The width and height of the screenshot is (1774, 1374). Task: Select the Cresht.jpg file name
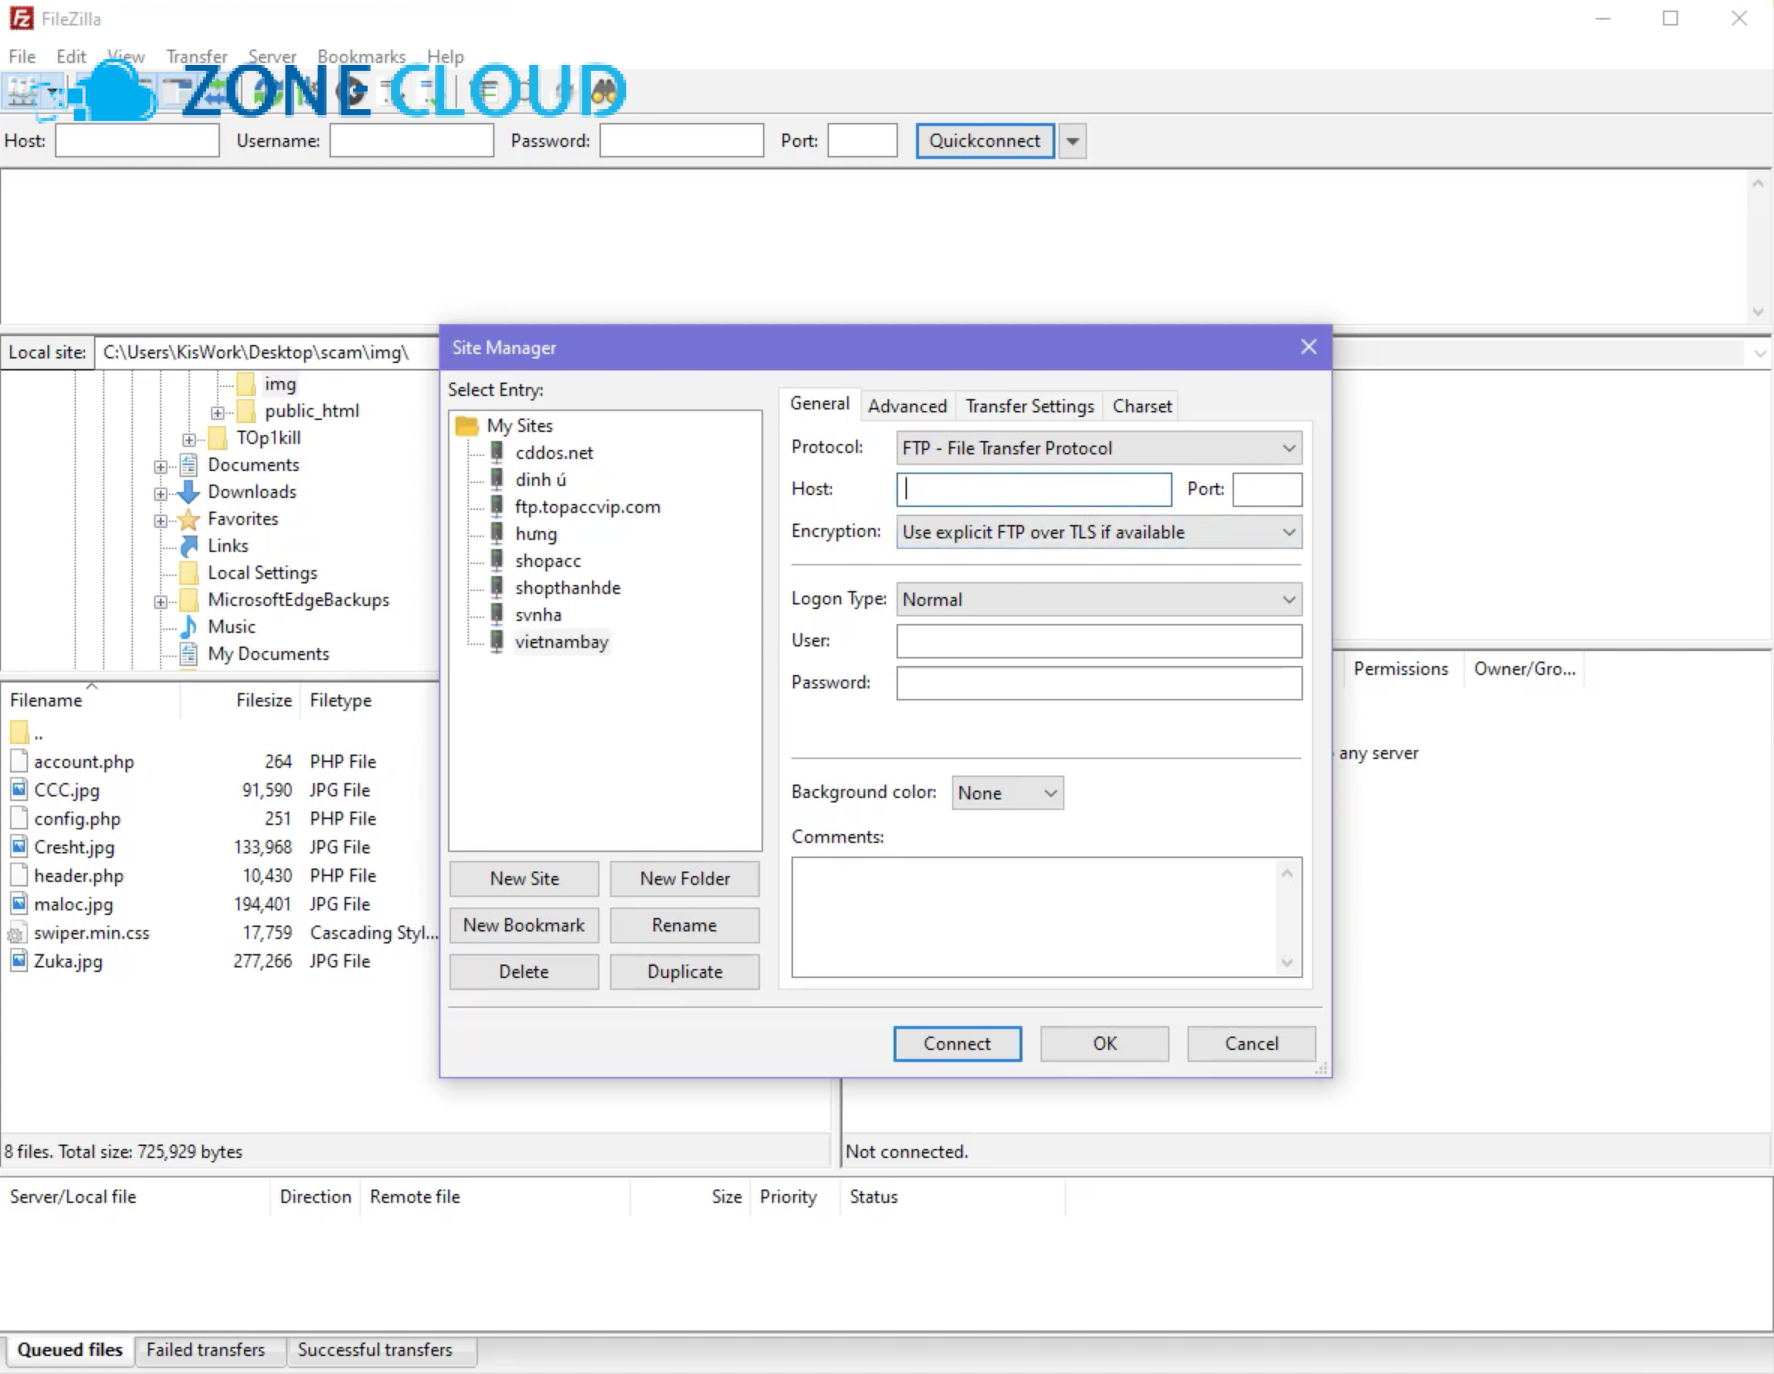click(x=74, y=847)
